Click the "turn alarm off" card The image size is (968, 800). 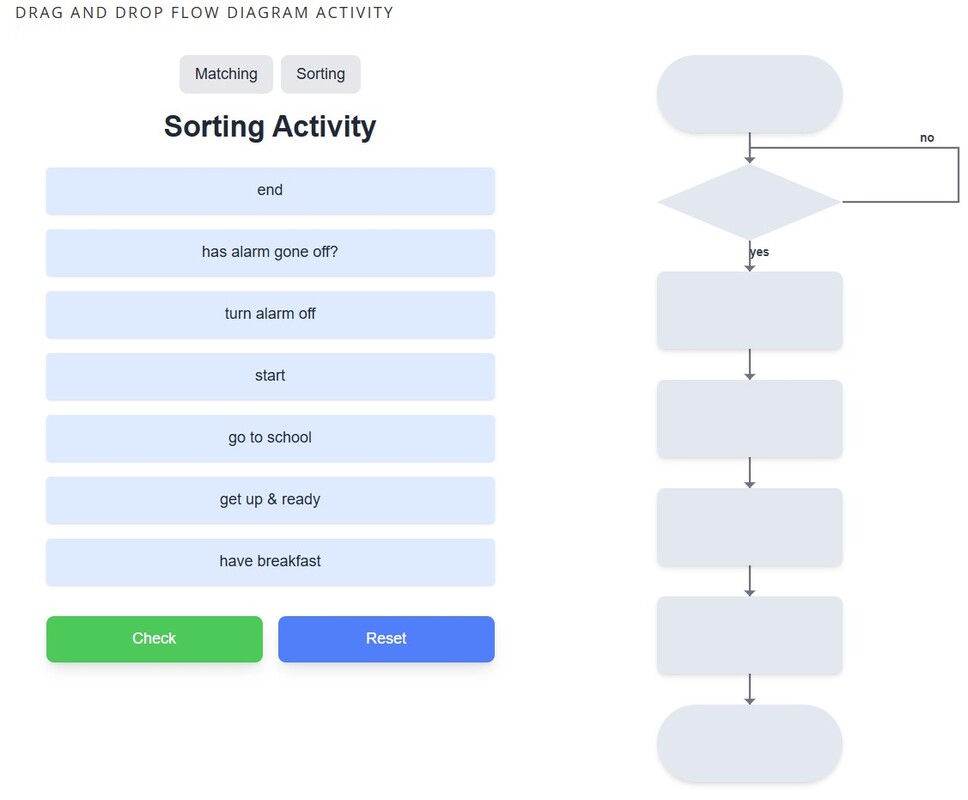pos(270,315)
